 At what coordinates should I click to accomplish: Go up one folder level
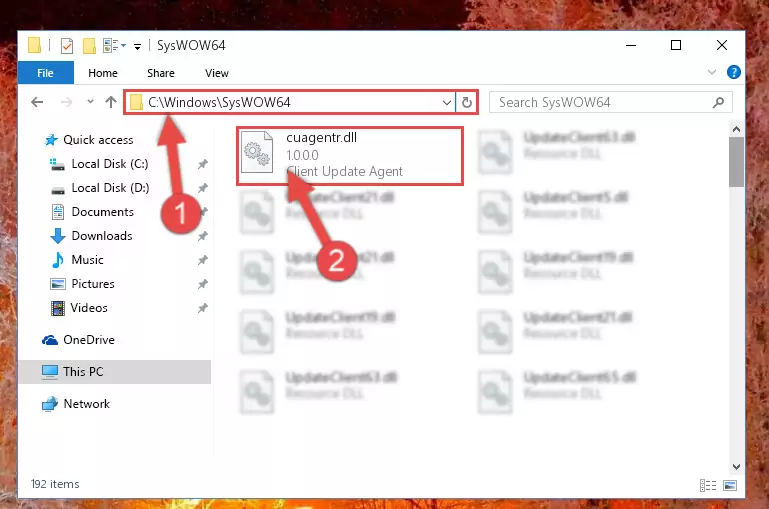point(111,102)
